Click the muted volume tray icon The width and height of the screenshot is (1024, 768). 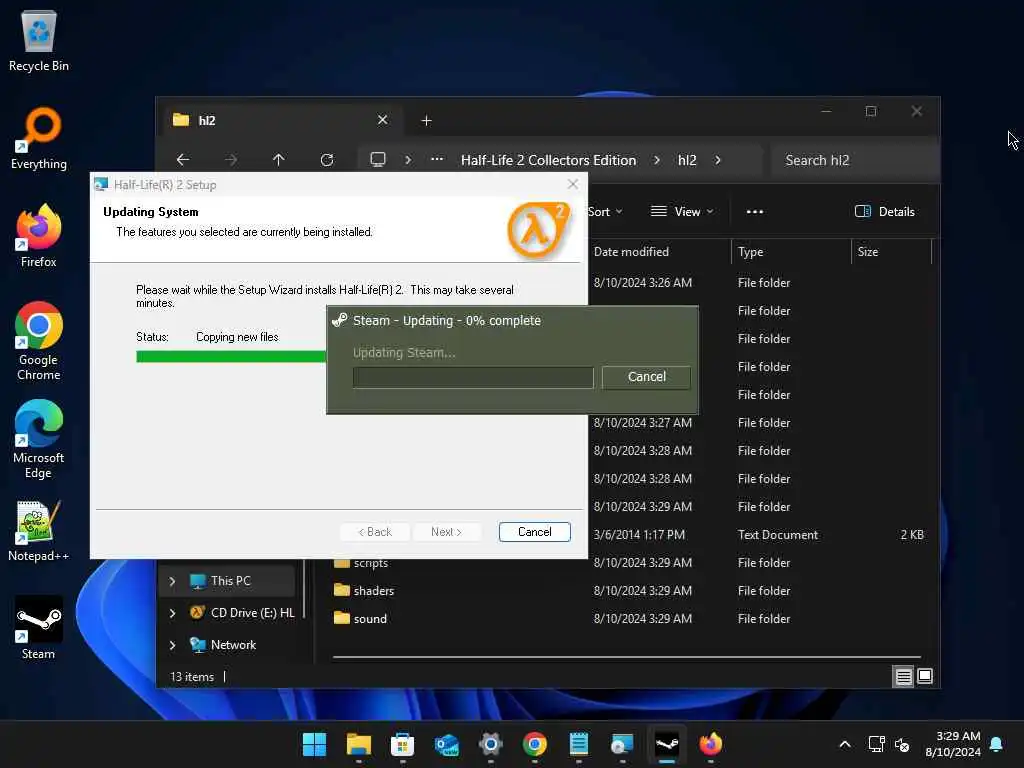pos(902,744)
